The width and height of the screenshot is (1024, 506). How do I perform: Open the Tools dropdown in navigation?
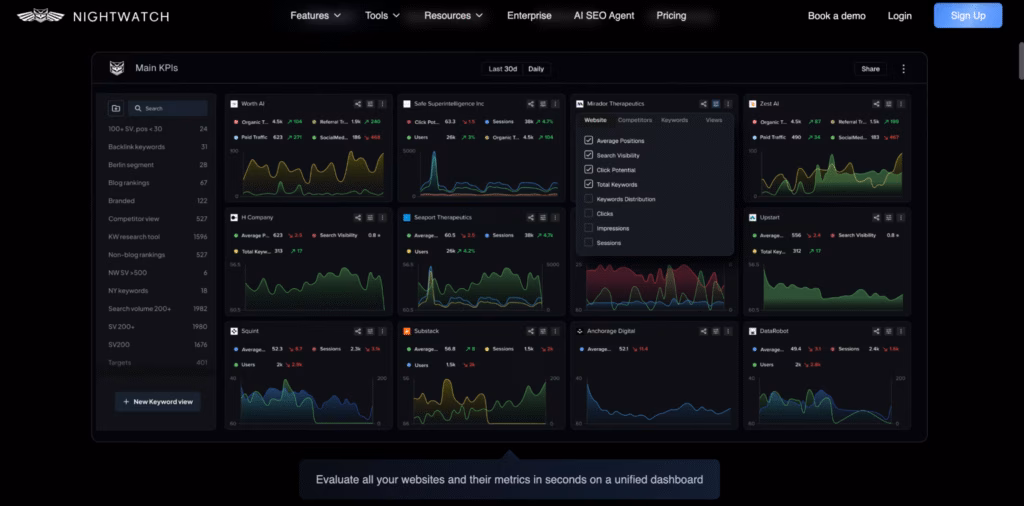tap(382, 16)
